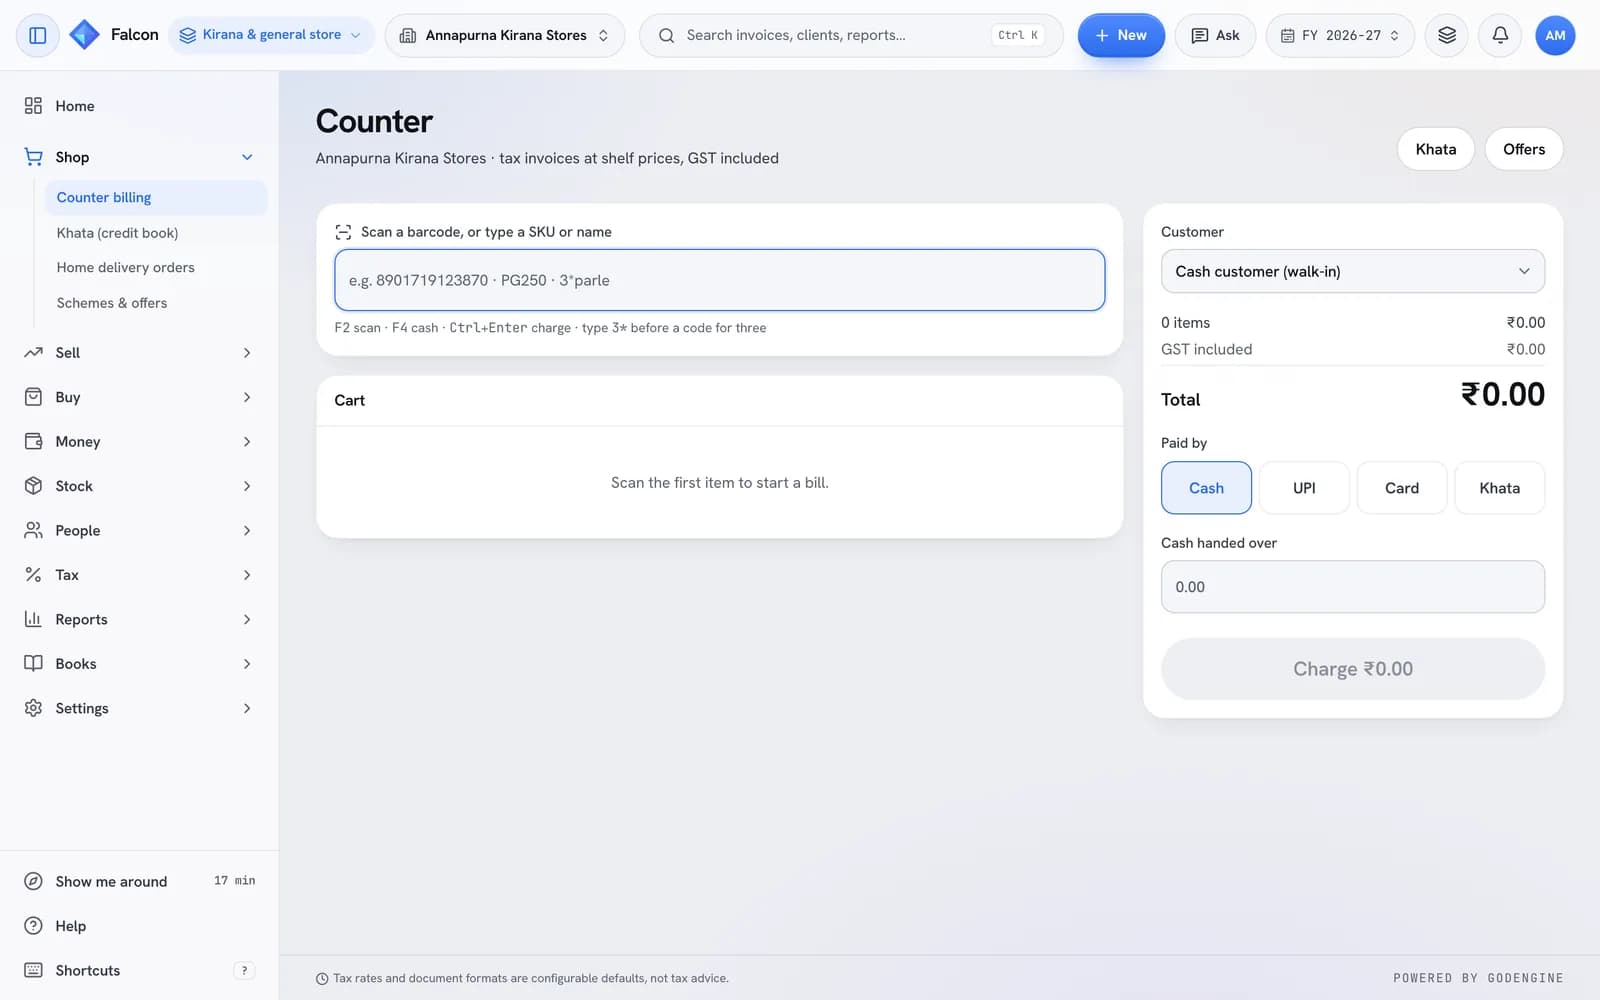
Task: Expand the Buy section chevron
Action: click(247, 397)
